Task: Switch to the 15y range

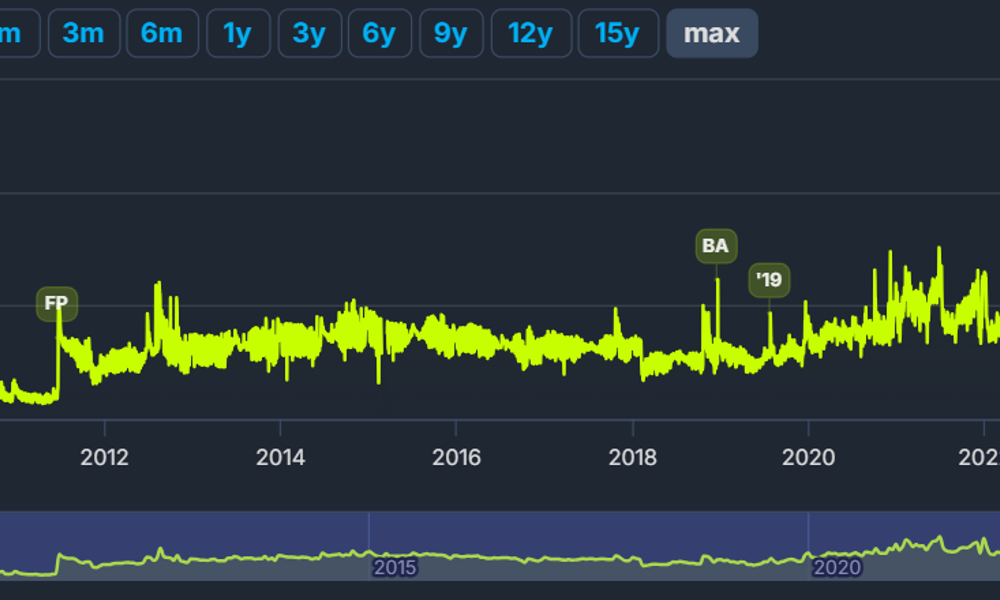Action: [x=618, y=34]
